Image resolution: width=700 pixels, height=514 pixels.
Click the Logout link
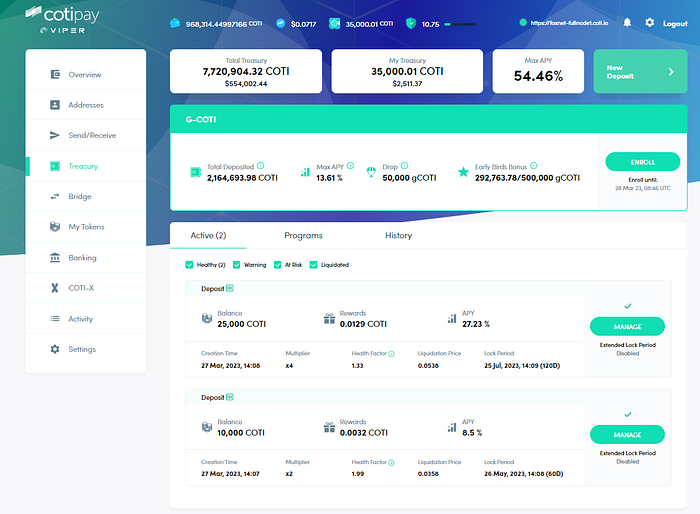(x=675, y=24)
